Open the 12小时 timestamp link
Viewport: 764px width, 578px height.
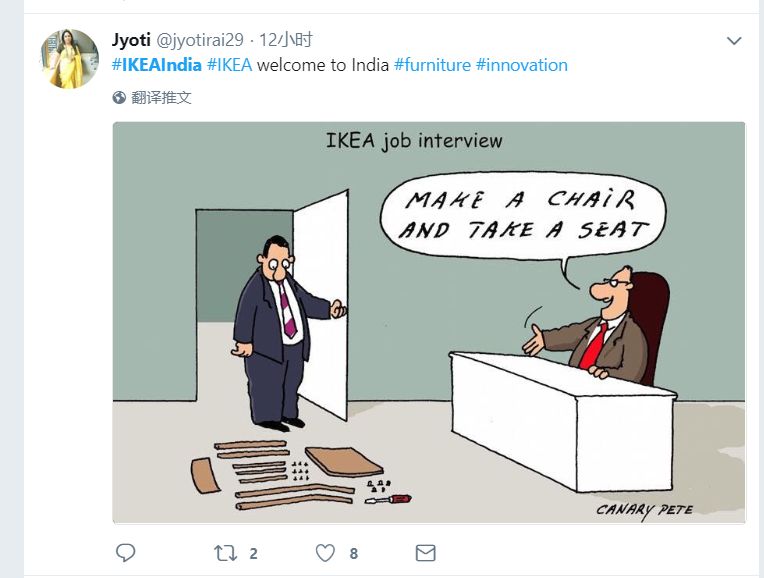pyautogui.click(x=286, y=39)
